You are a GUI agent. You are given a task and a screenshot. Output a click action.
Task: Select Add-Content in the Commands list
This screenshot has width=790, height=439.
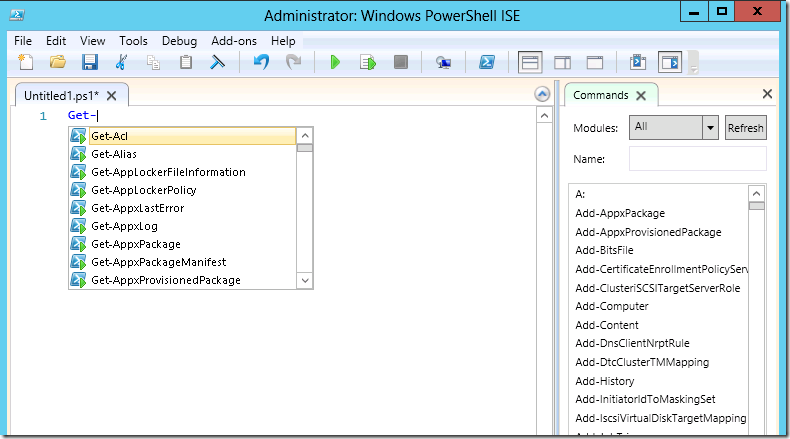[x=607, y=325]
